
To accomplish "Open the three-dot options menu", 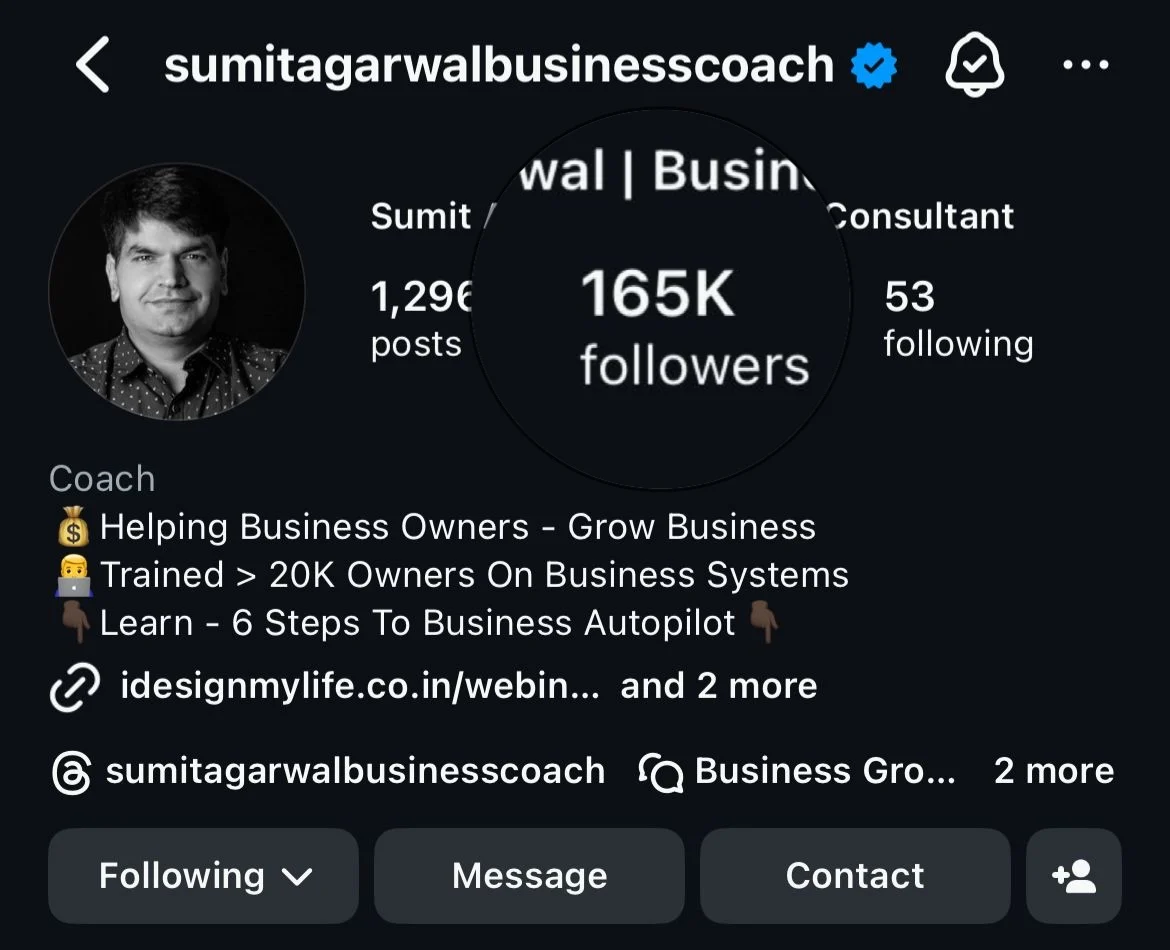I will (x=1086, y=63).
